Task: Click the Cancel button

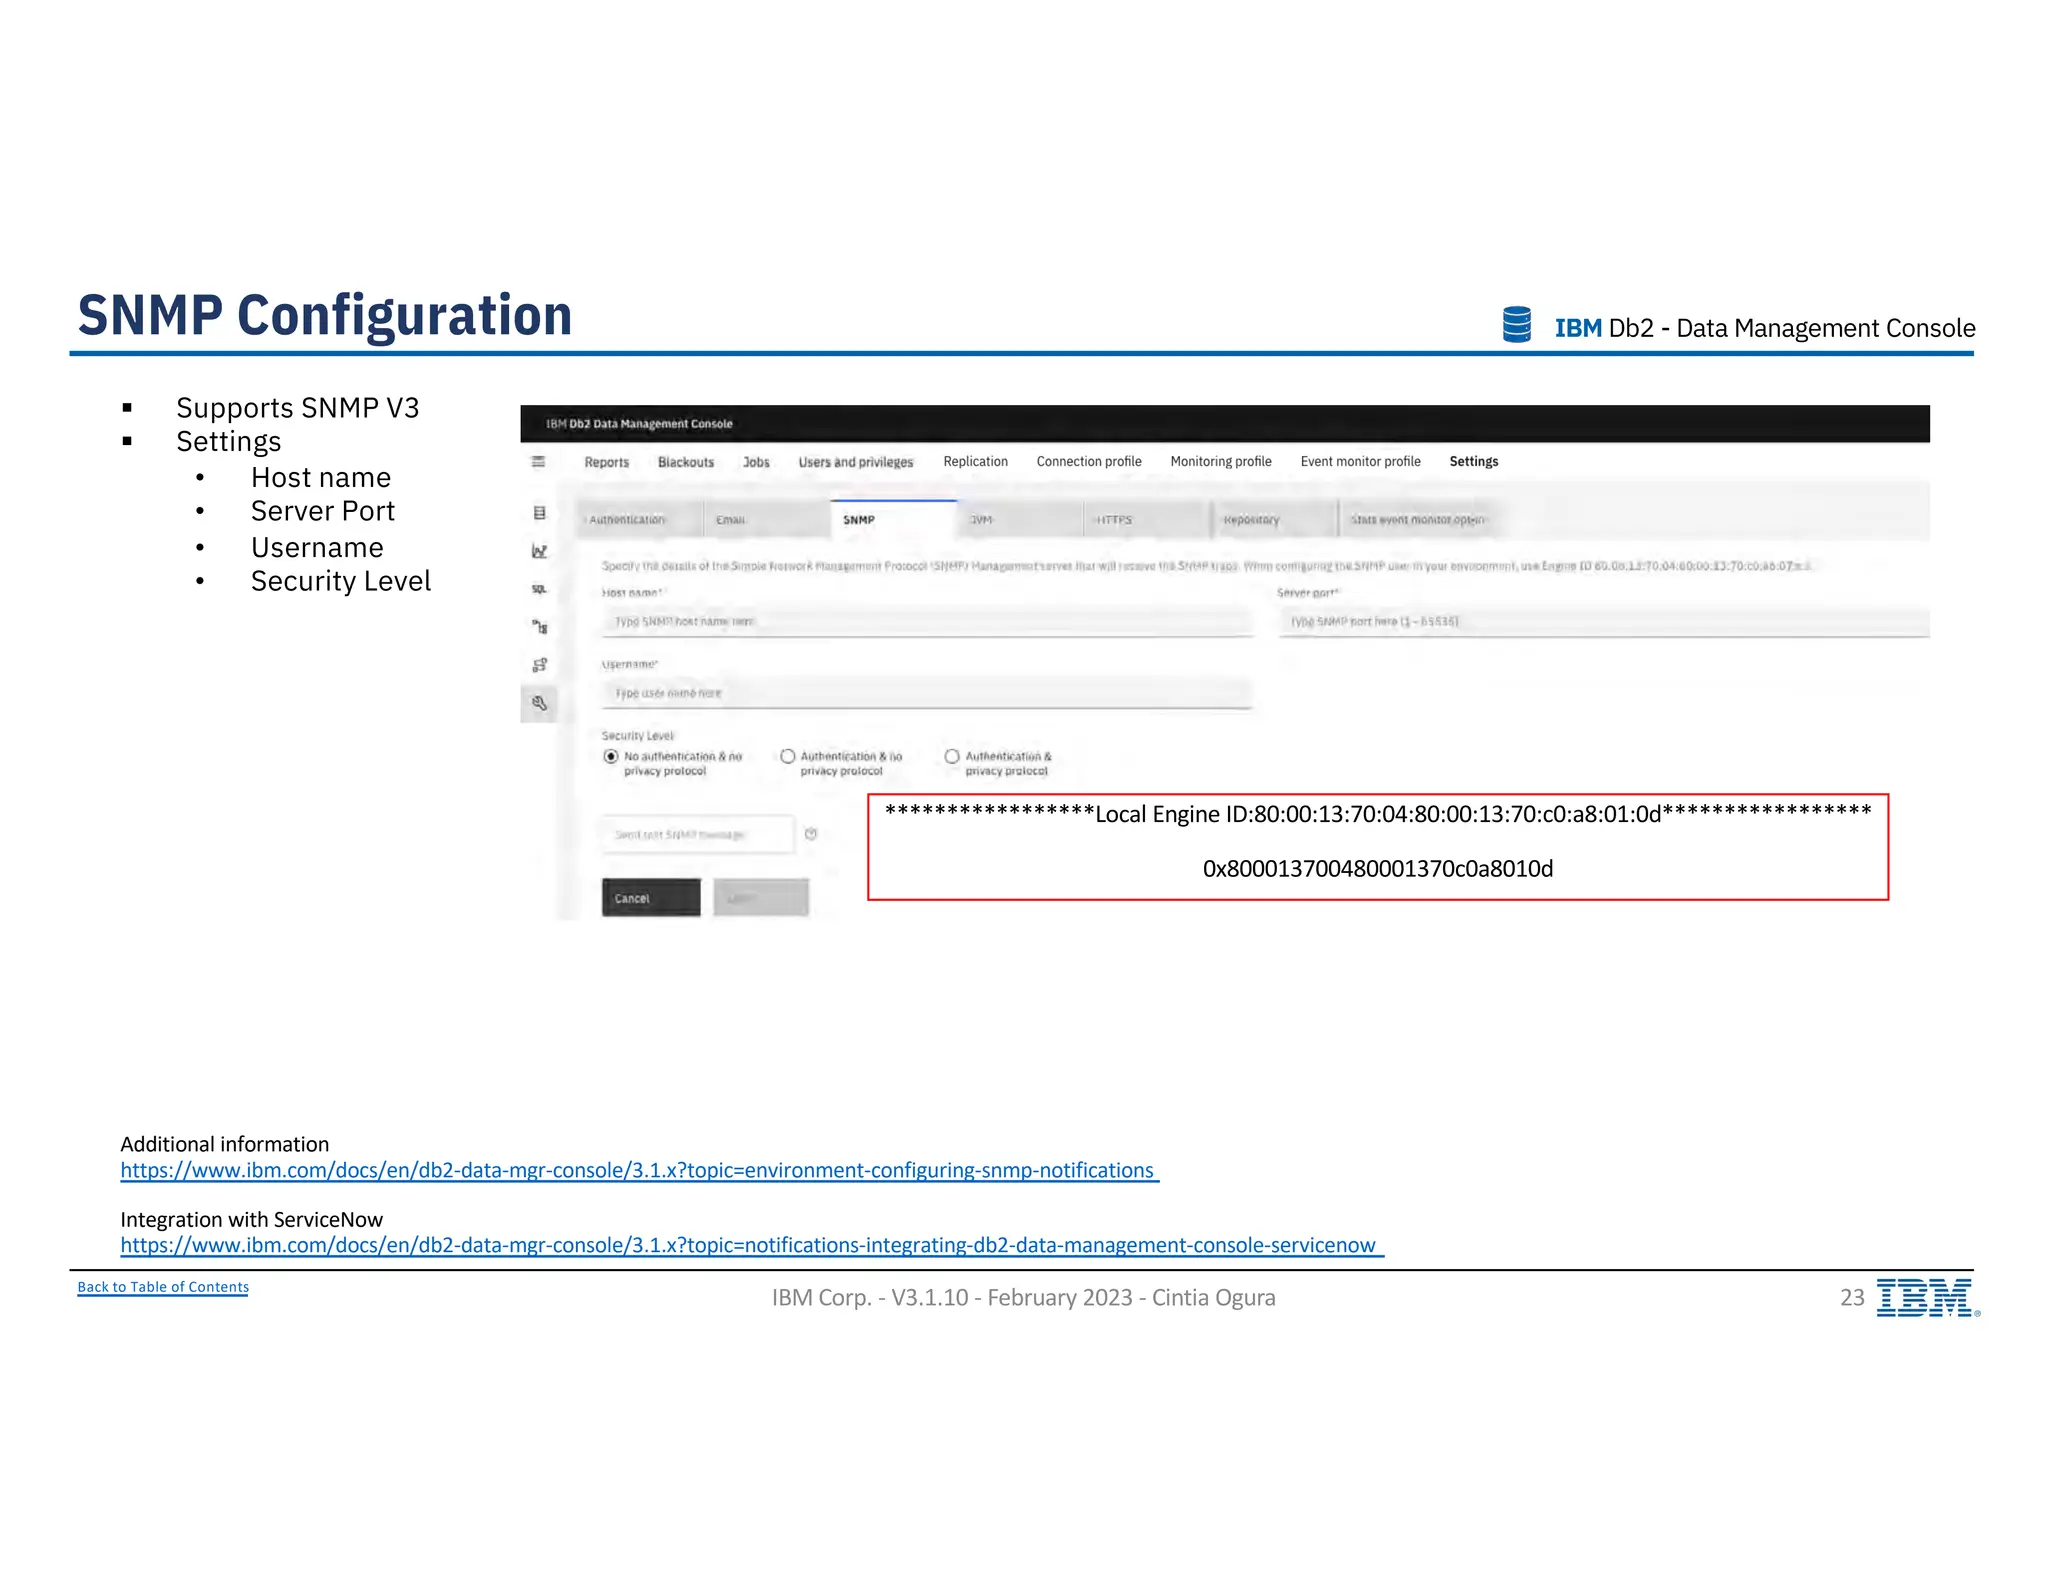Action: point(651,897)
